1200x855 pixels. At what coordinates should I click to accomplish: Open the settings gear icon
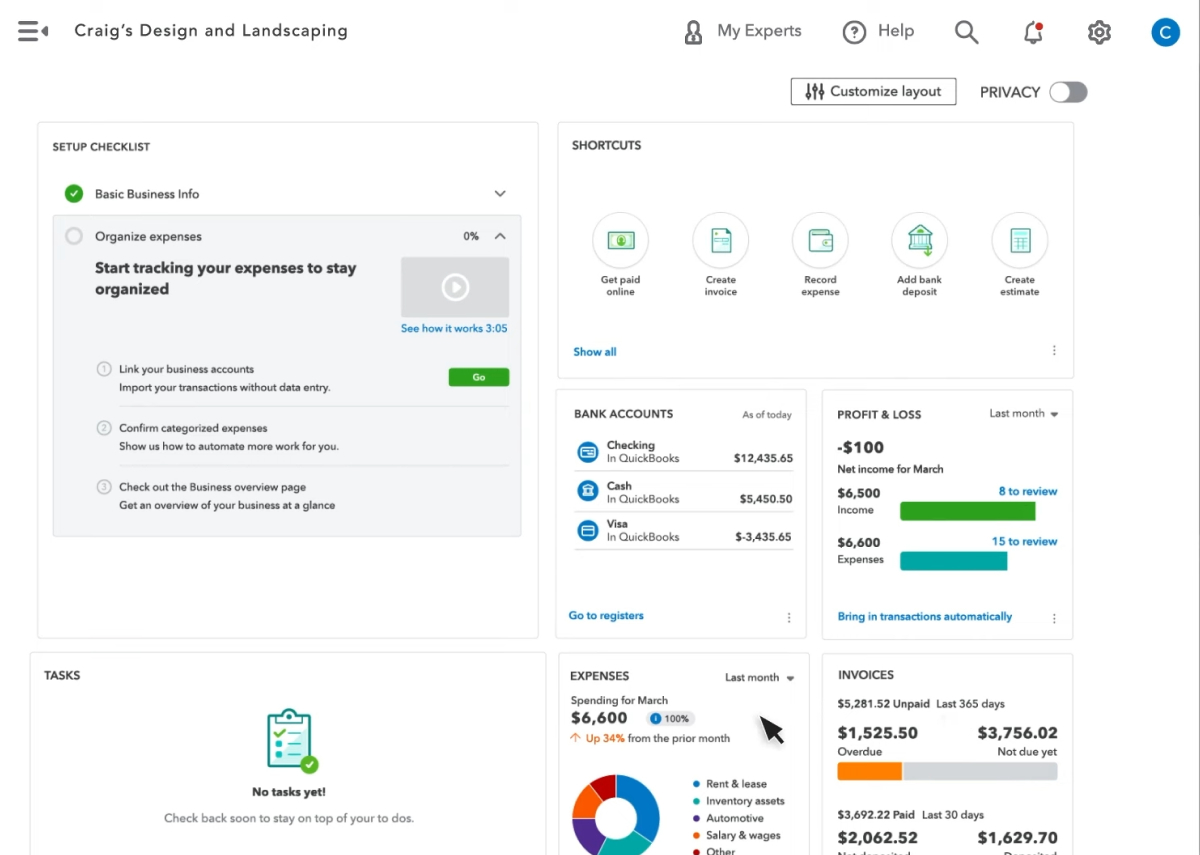1099,32
